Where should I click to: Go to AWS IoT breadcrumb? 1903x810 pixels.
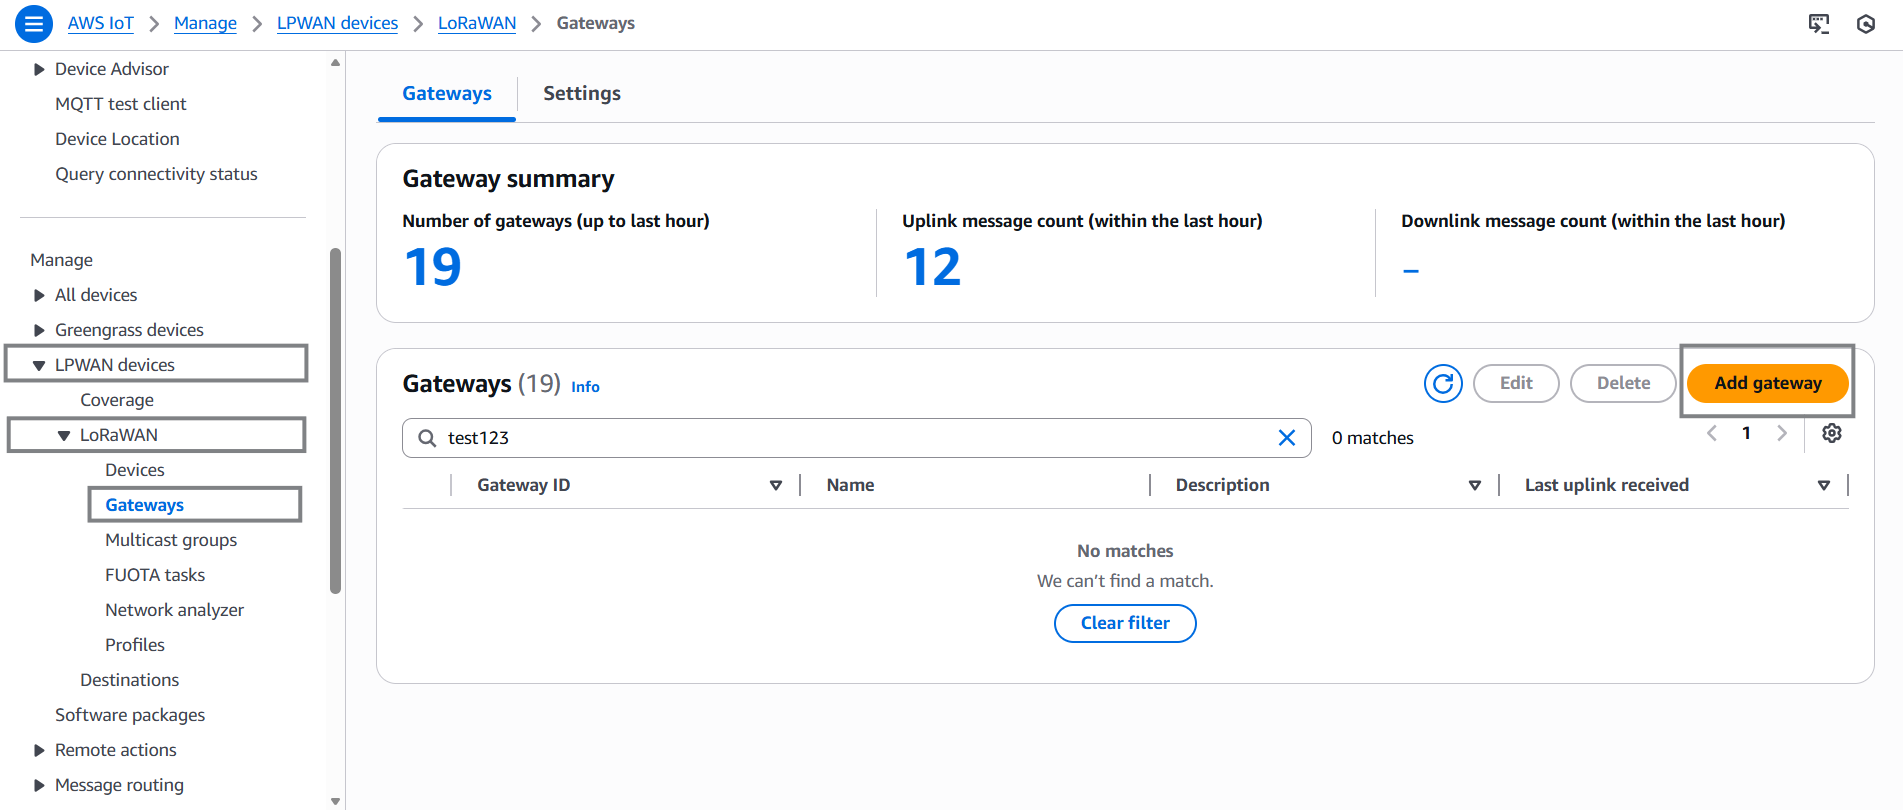click(101, 23)
